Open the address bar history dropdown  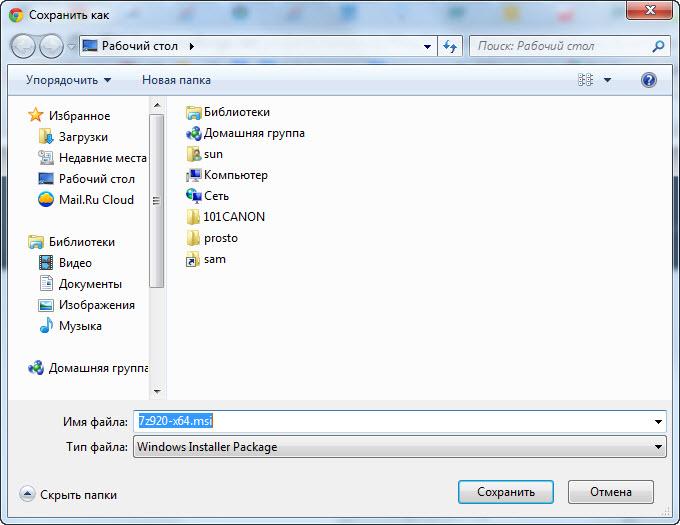pyautogui.click(x=427, y=46)
